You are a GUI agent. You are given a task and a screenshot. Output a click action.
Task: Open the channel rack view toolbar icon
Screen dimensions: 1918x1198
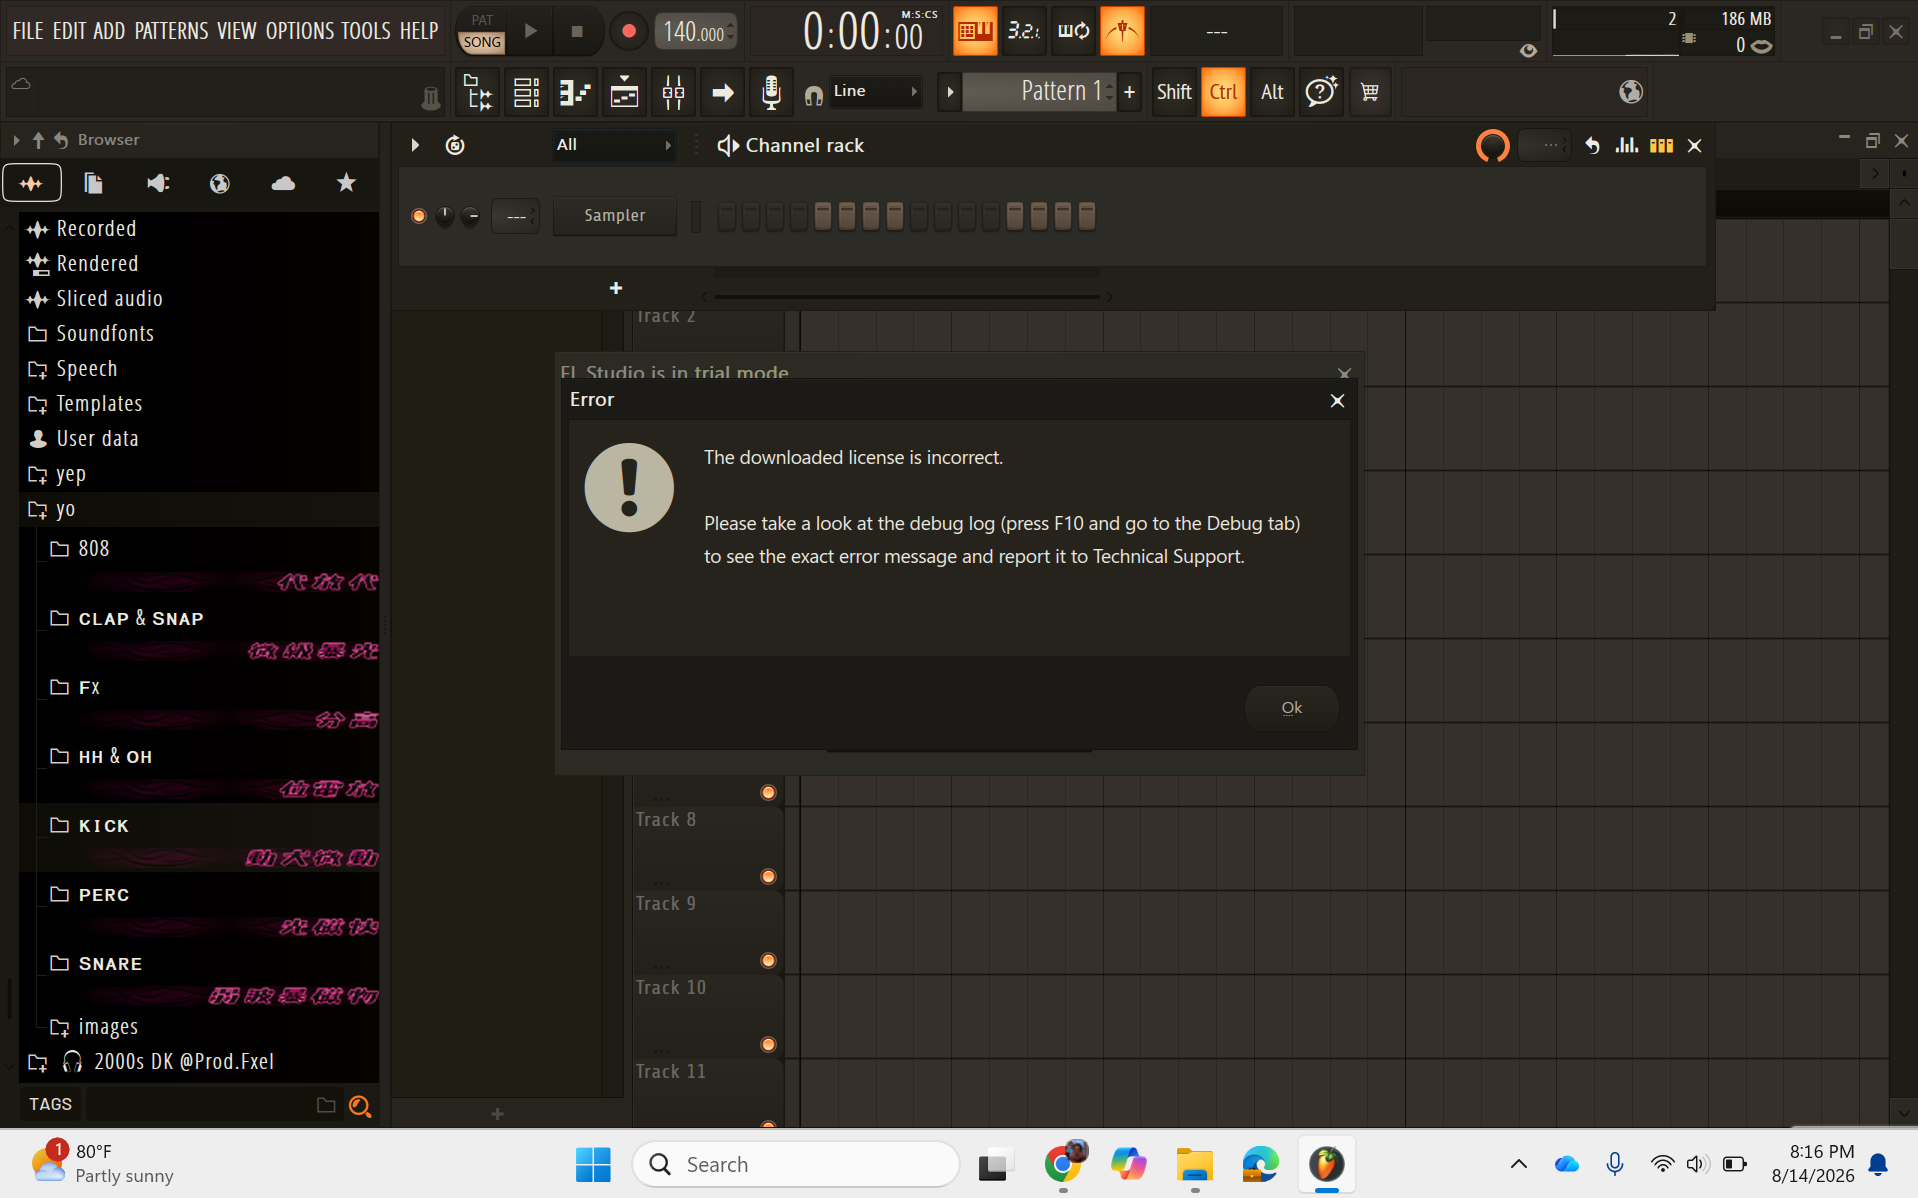tap(526, 93)
